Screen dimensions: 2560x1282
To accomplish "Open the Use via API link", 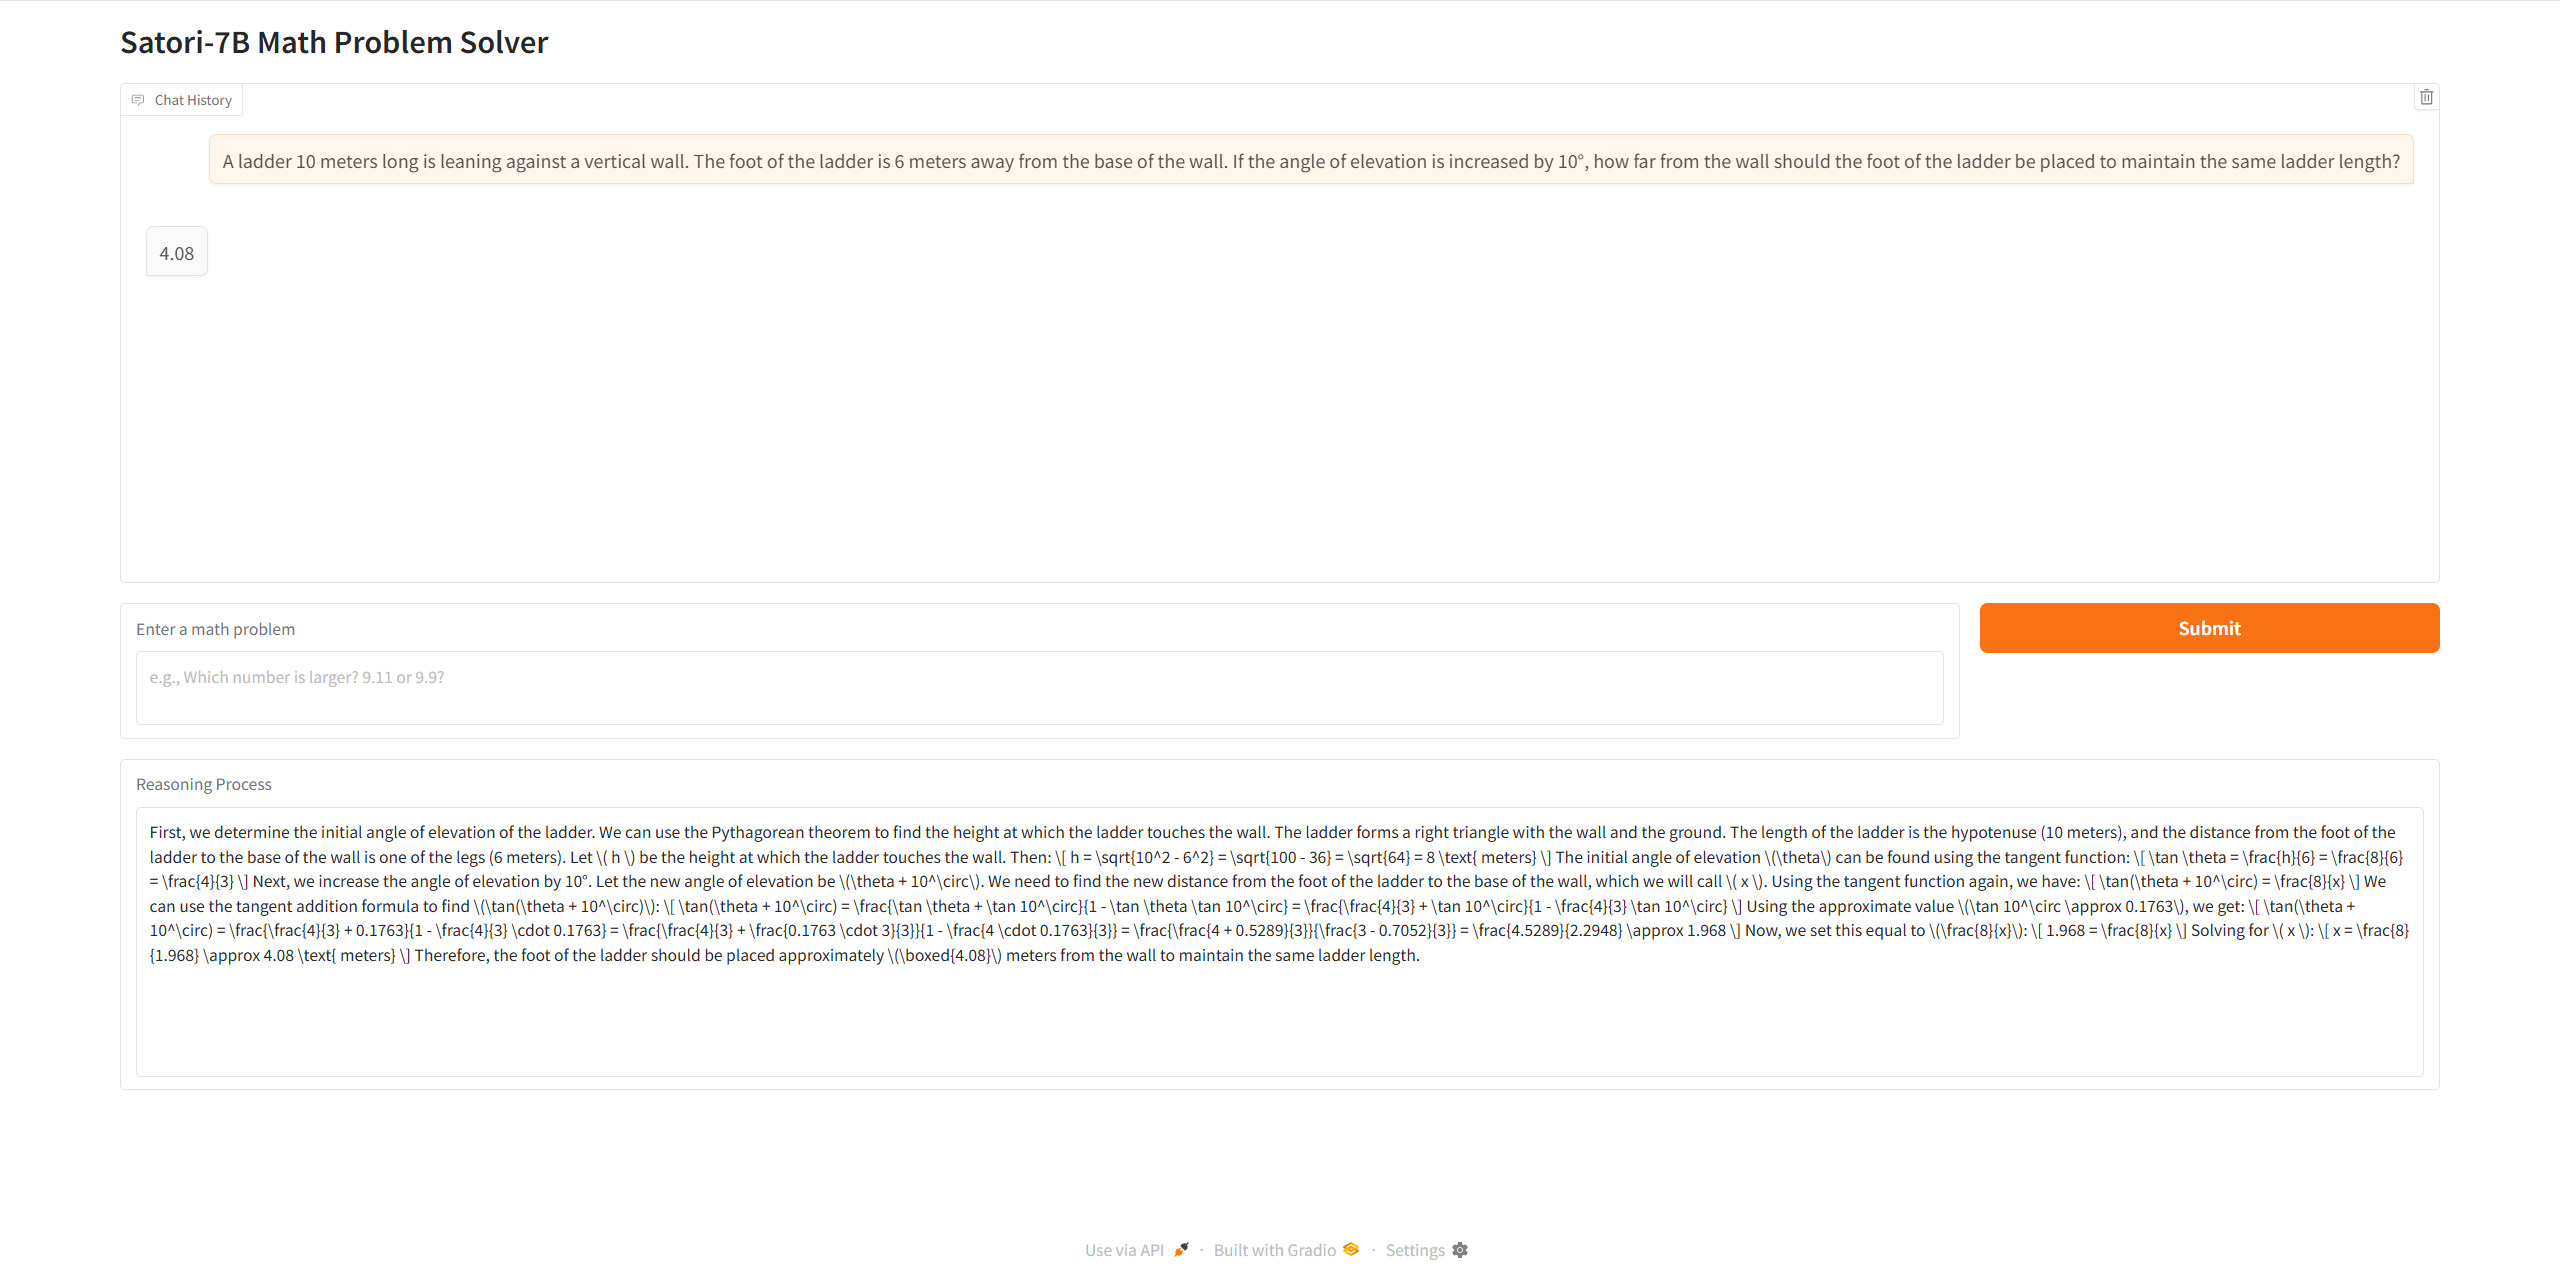I will point(1137,1250).
